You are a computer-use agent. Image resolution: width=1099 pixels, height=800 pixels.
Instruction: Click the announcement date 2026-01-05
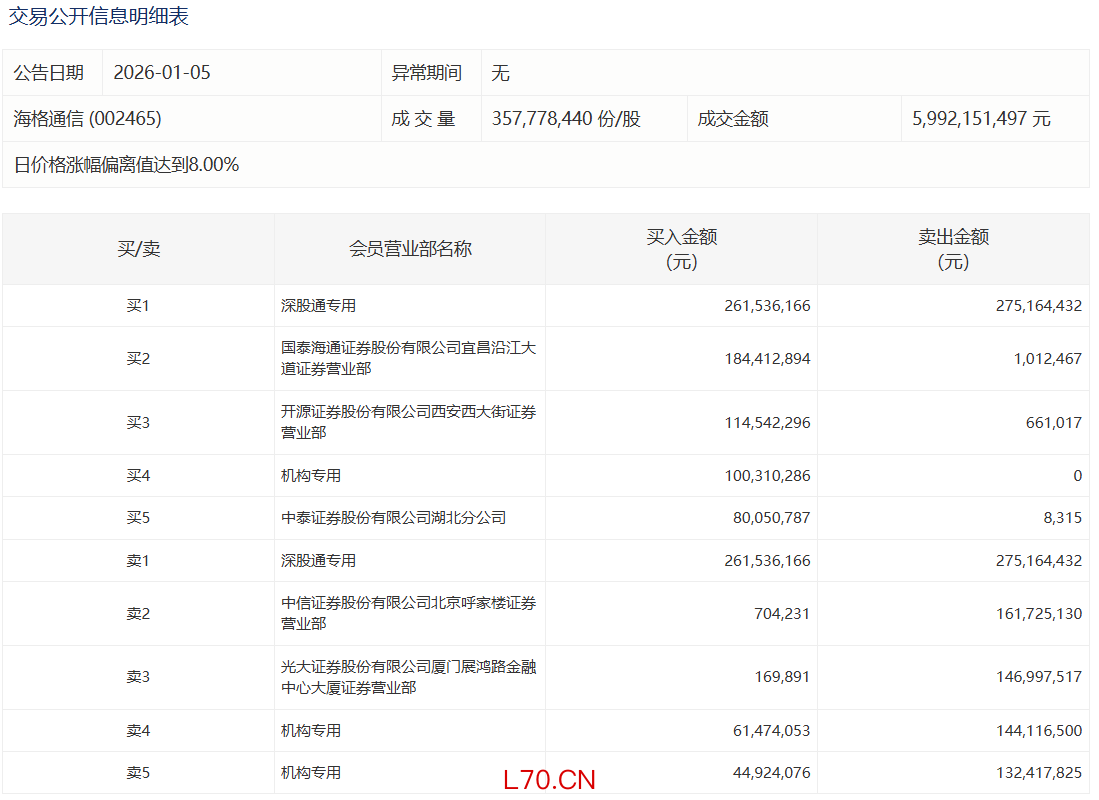click(162, 73)
